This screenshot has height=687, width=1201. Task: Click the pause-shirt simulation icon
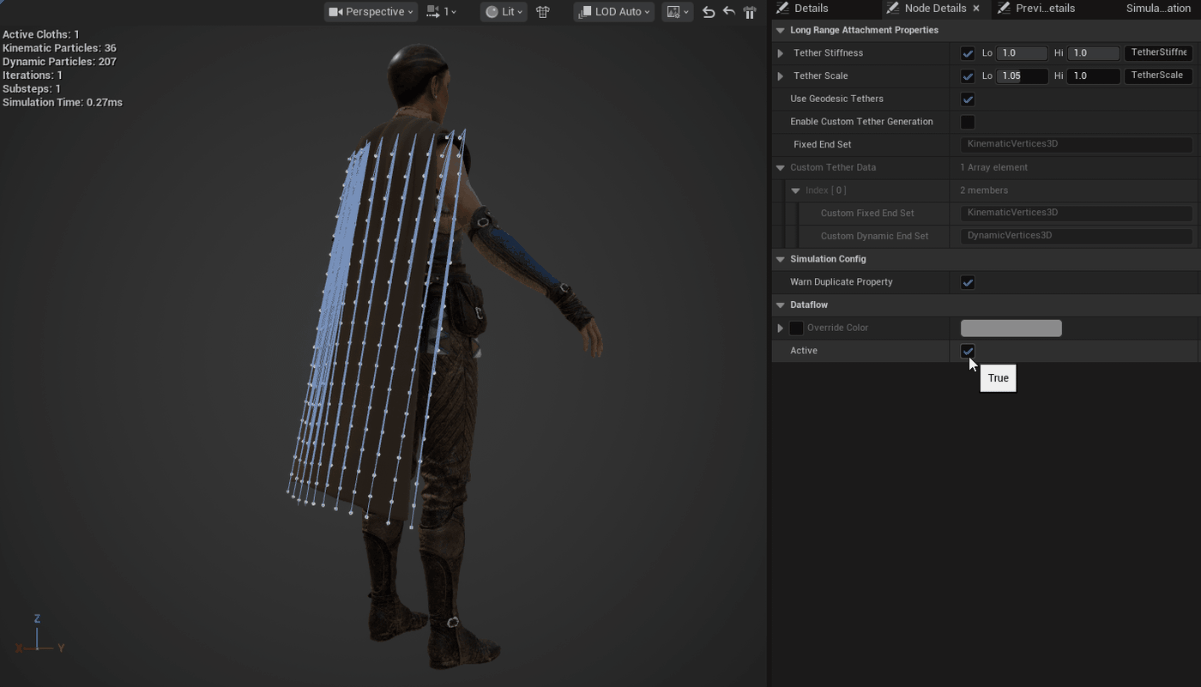749,12
